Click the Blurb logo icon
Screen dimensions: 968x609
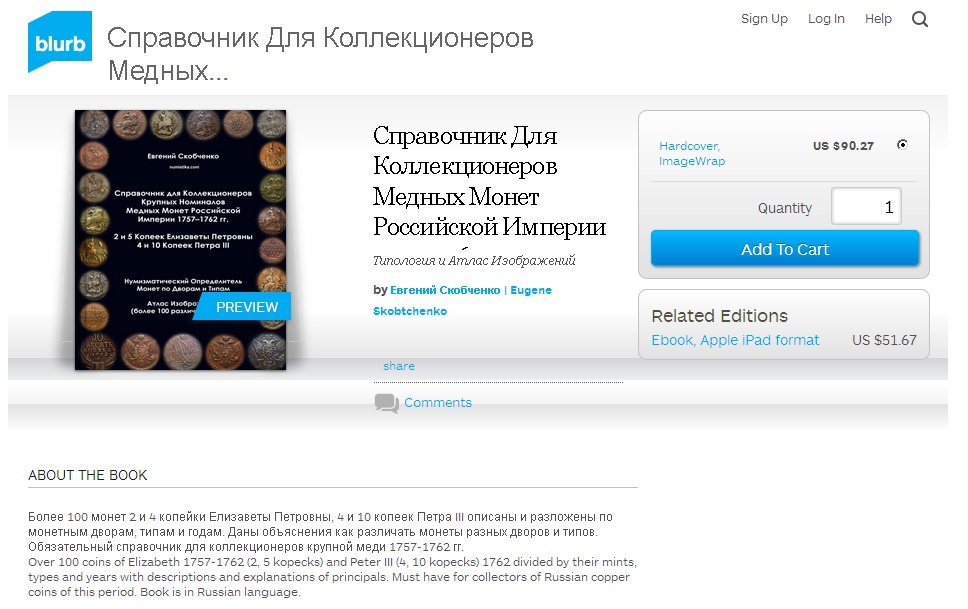click(60, 41)
